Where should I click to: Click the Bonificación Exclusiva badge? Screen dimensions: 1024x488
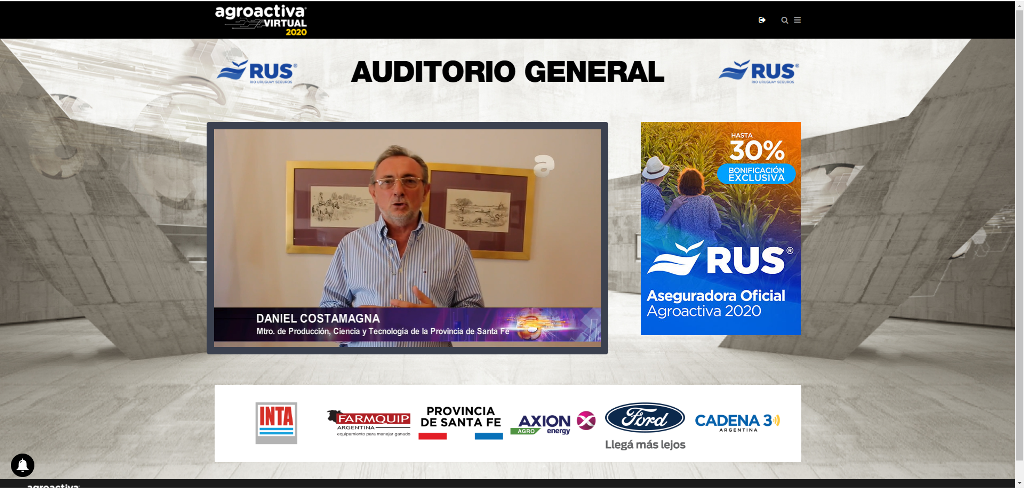tap(756, 174)
